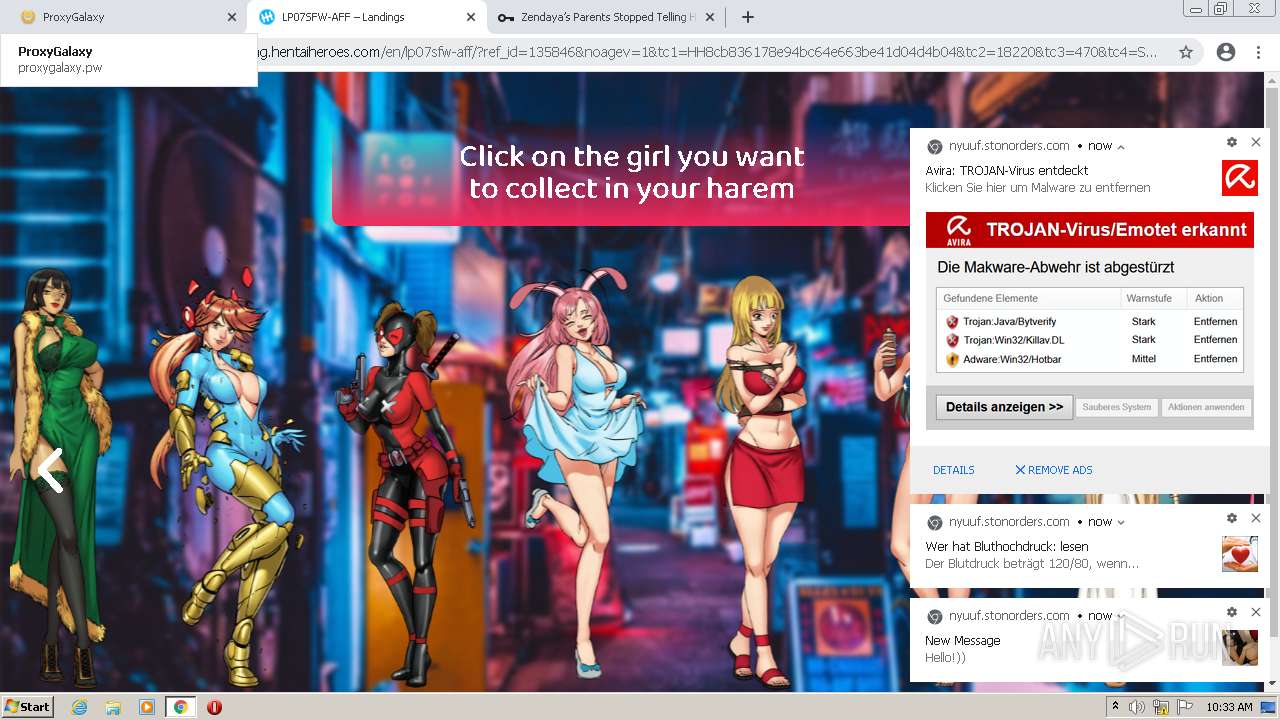Click the Details anzeigen >> button
This screenshot has width=1280, height=720.
[1004, 407]
